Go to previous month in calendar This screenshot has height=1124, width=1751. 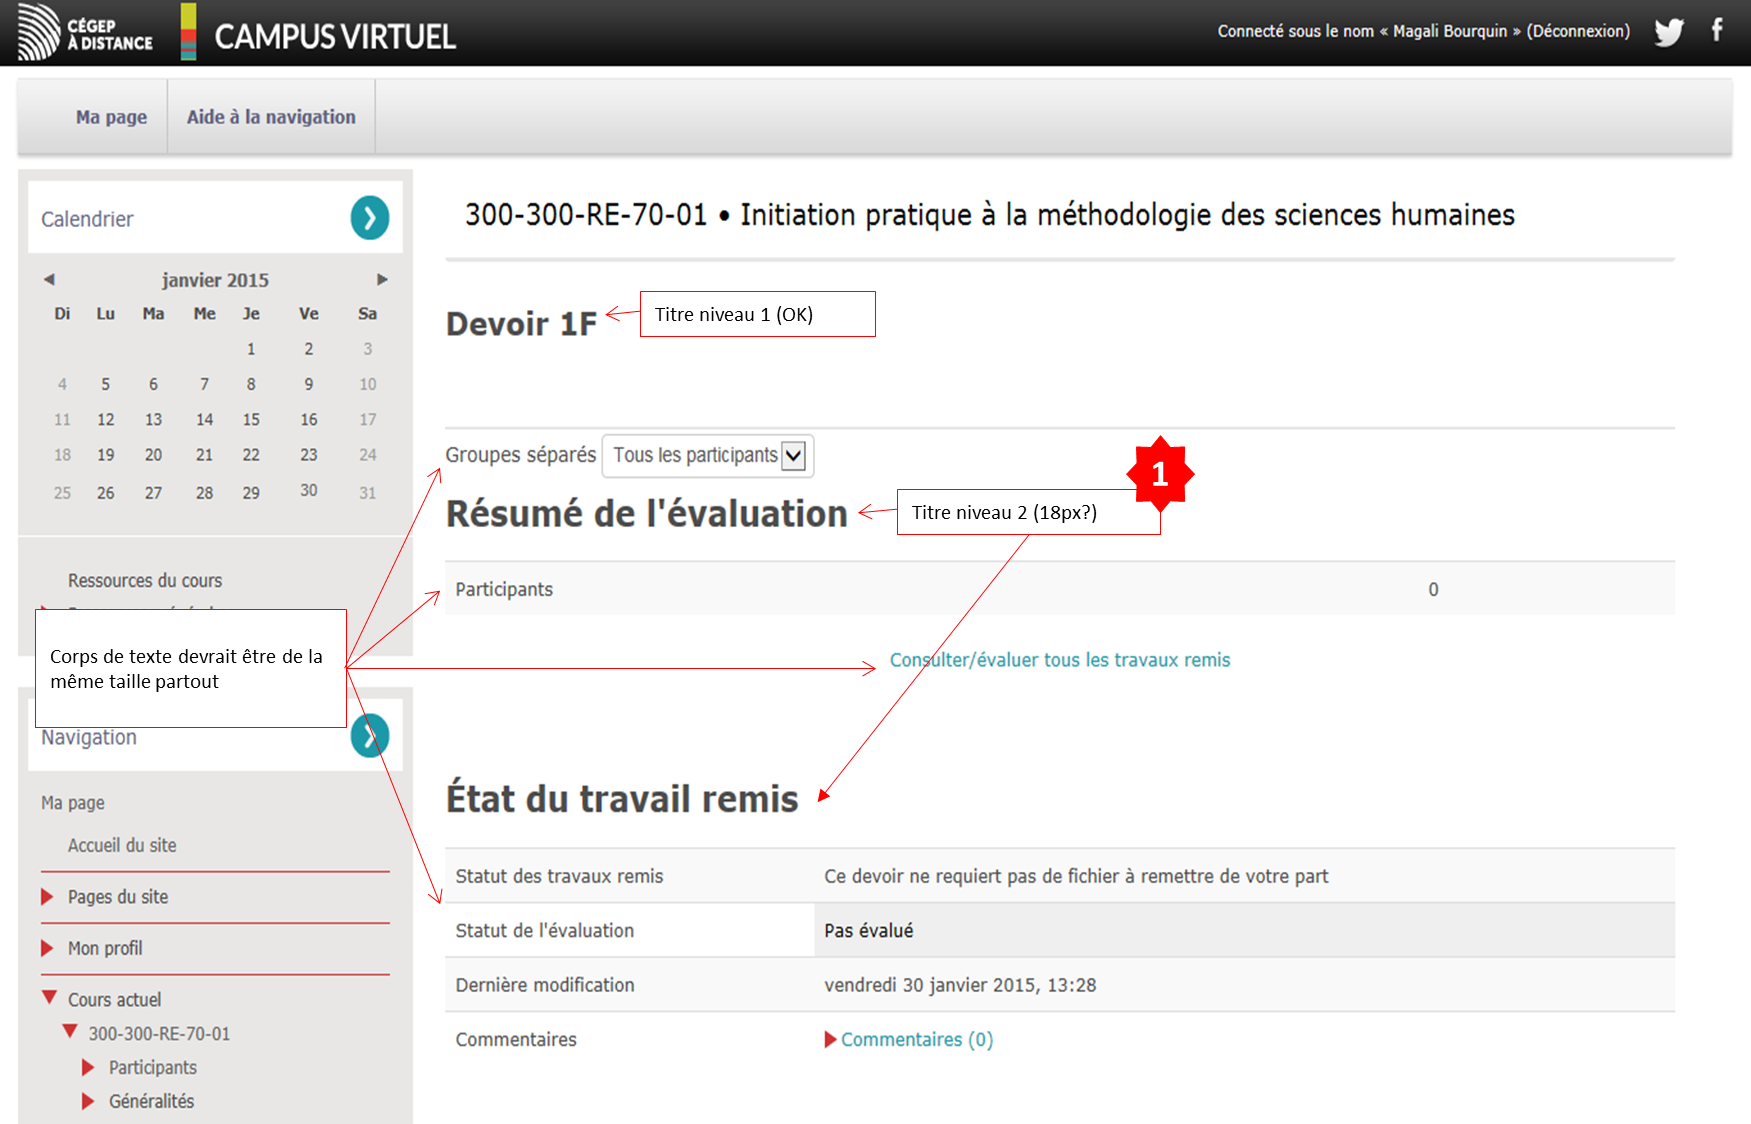49,280
